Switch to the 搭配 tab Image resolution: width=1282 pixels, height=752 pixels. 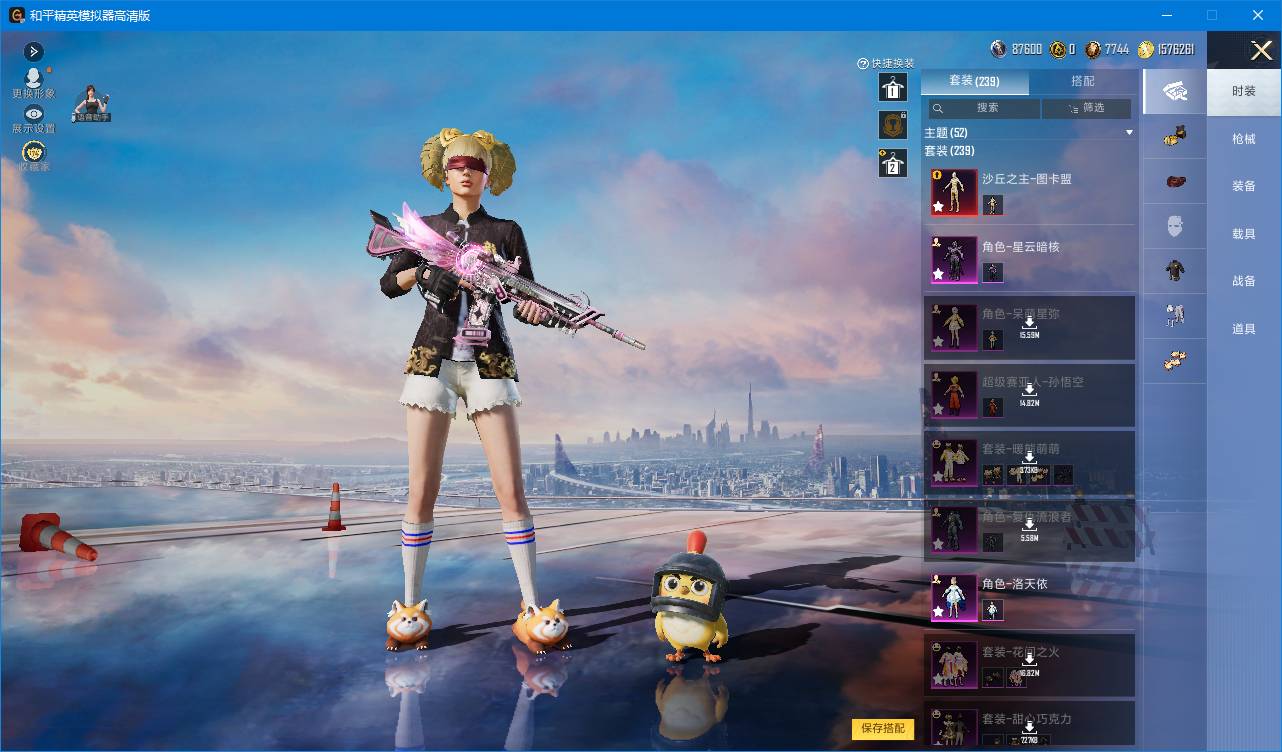point(1083,81)
